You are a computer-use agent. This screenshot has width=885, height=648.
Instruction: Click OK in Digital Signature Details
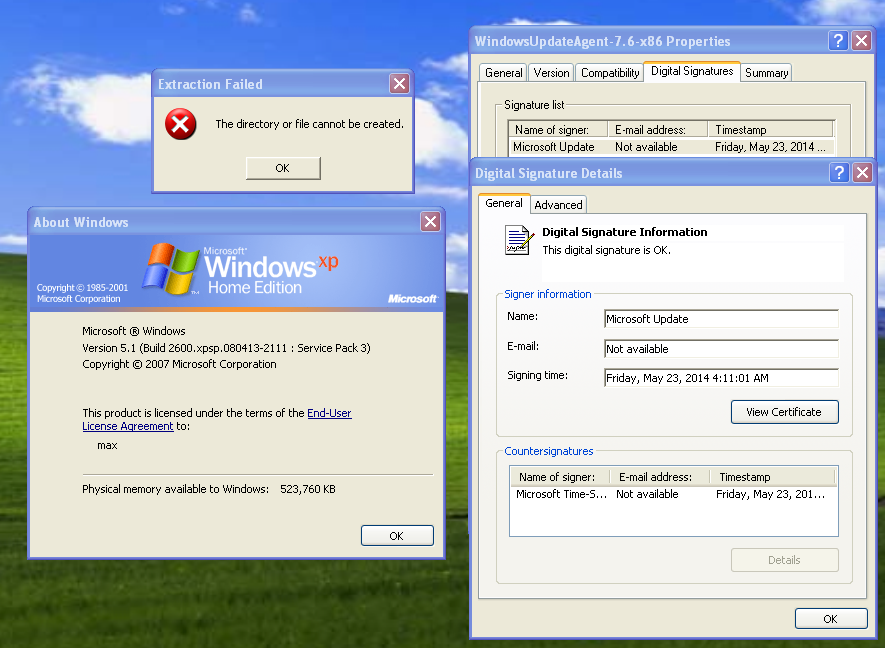coord(831,619)
